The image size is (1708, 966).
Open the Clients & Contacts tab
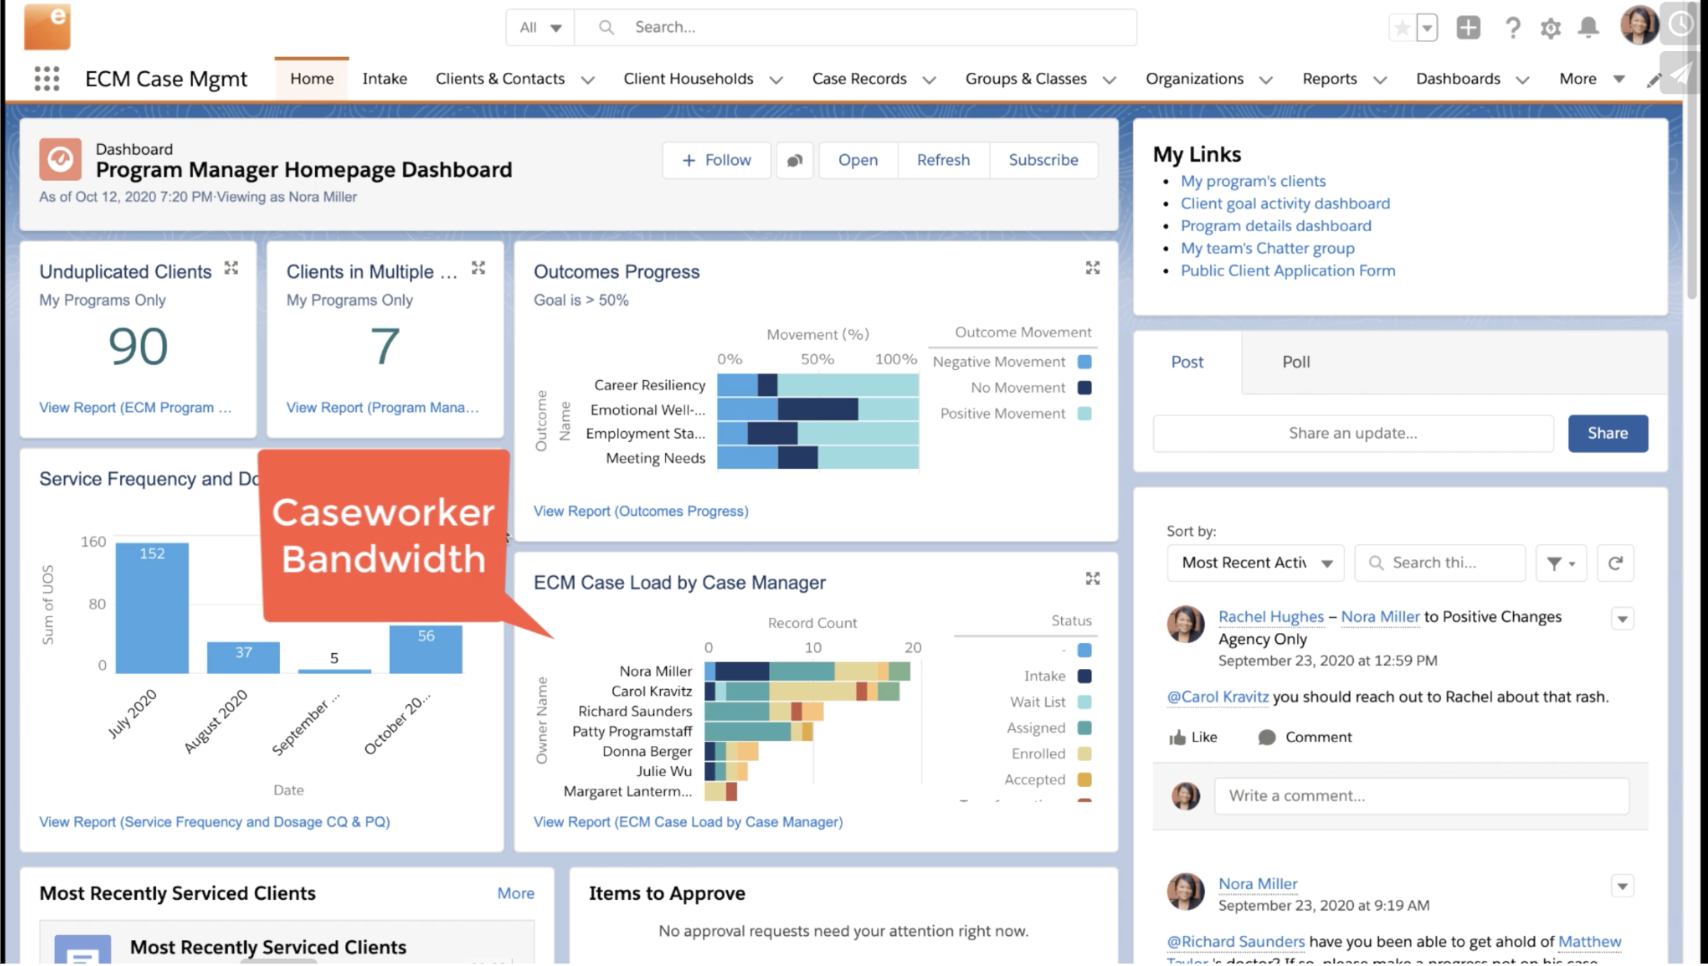coord(500,79)
